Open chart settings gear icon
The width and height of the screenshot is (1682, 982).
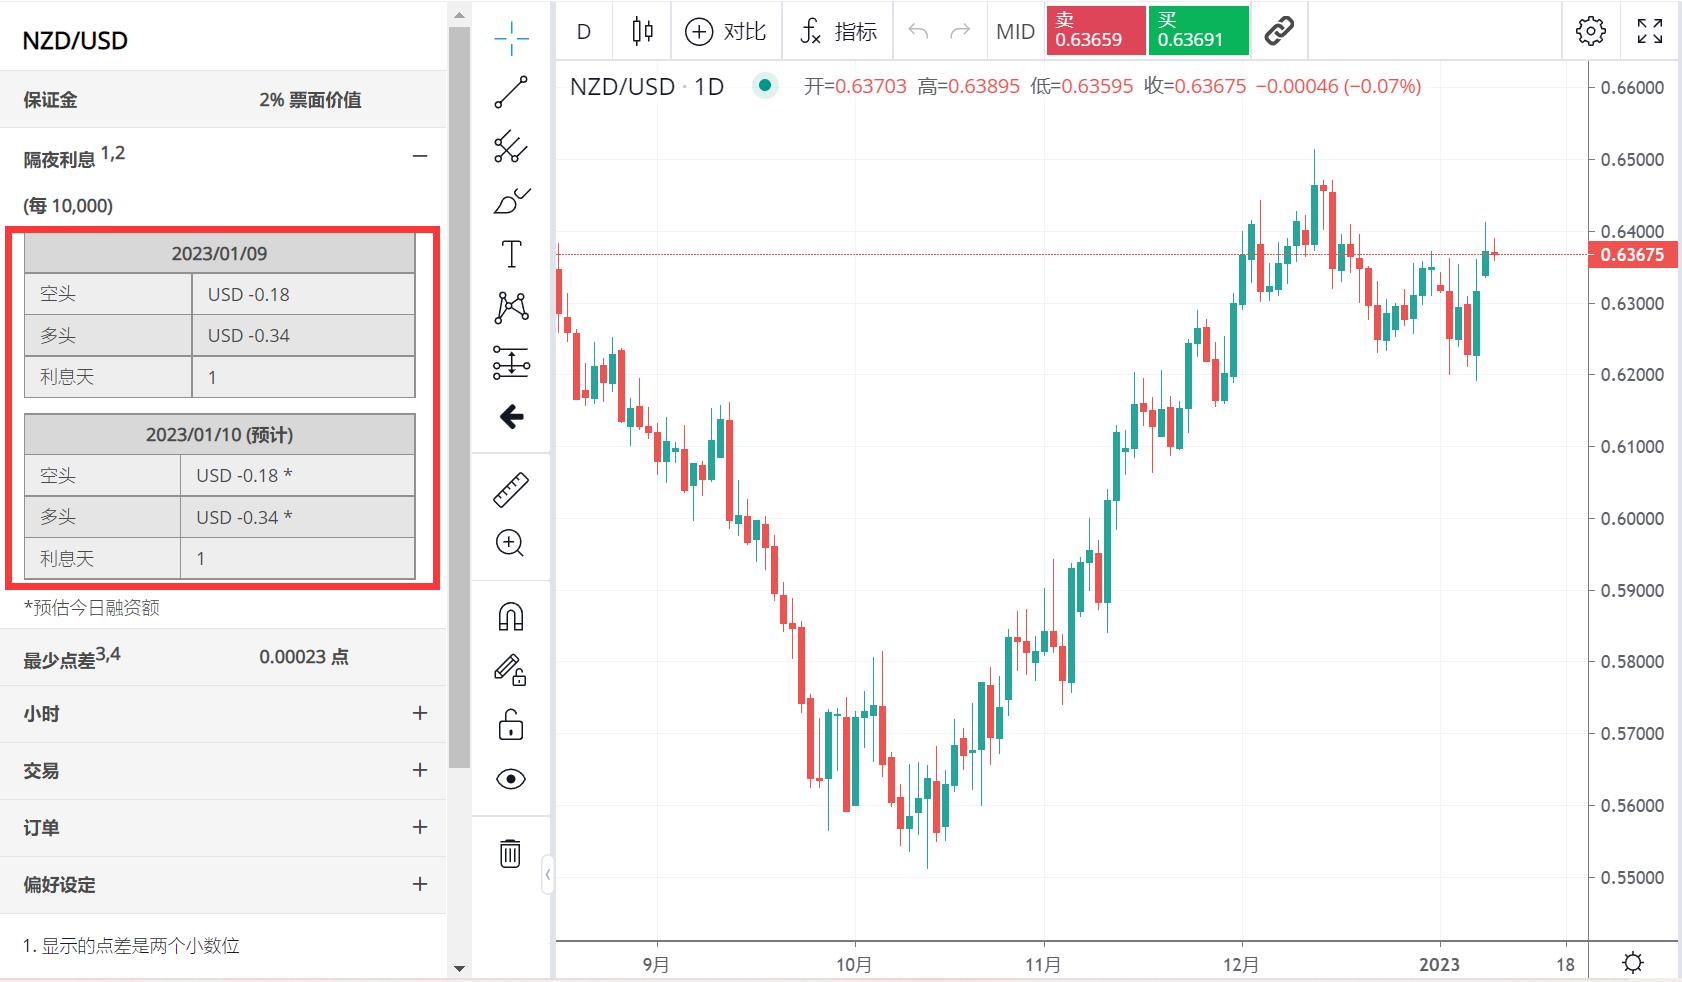[x=1590, y=31]
